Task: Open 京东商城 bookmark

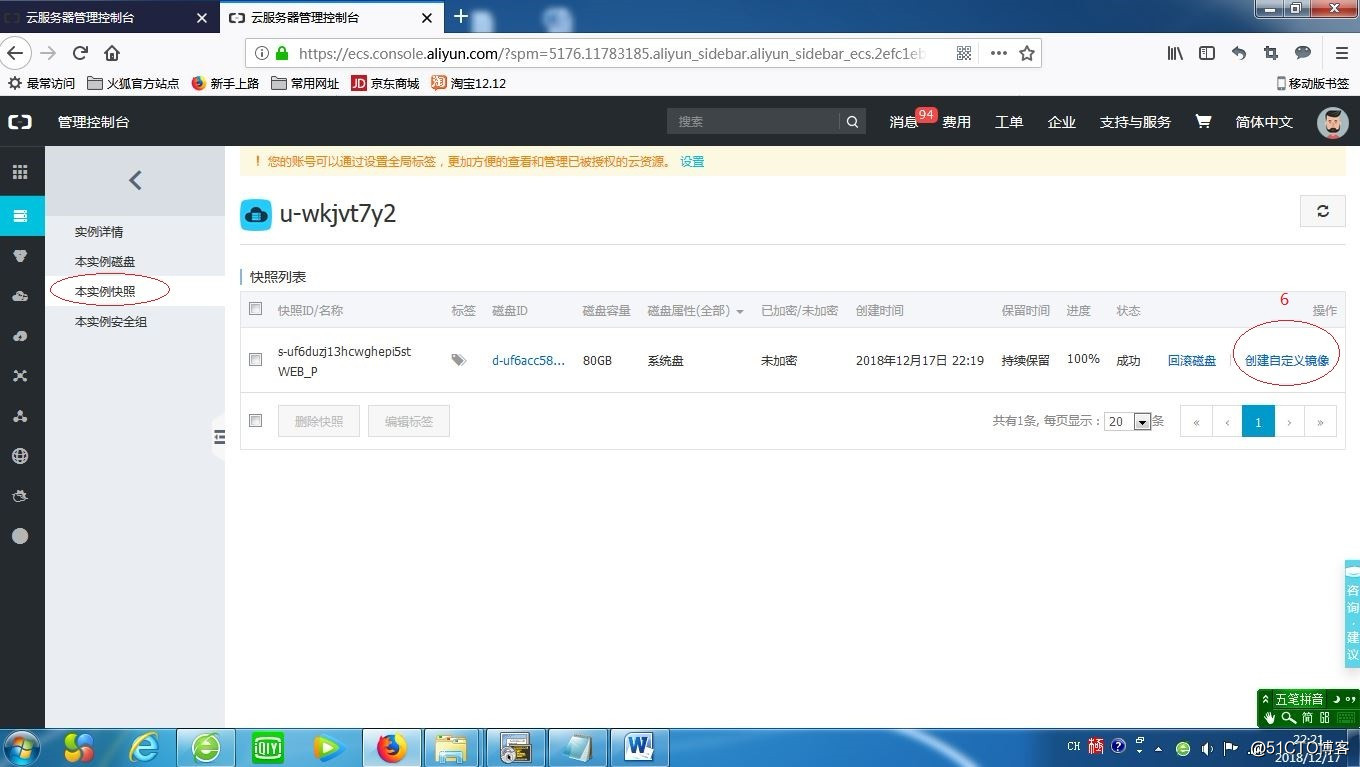Action: (x=385, y=83)
